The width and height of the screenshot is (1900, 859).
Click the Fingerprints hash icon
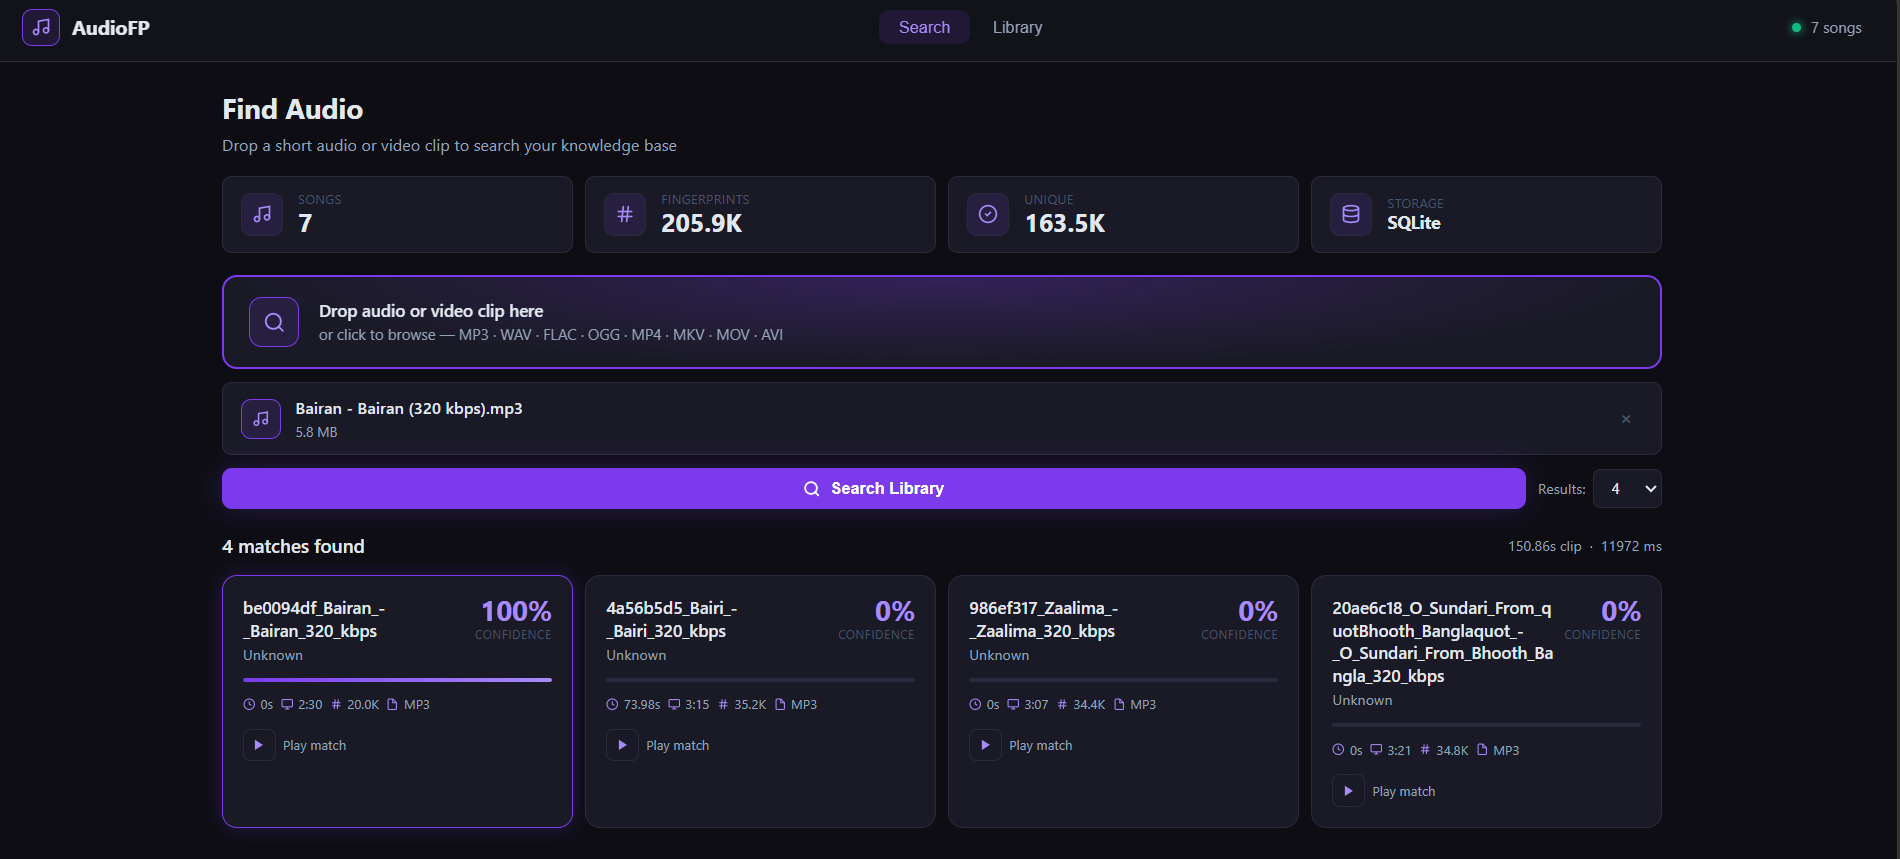coord(625,214)
